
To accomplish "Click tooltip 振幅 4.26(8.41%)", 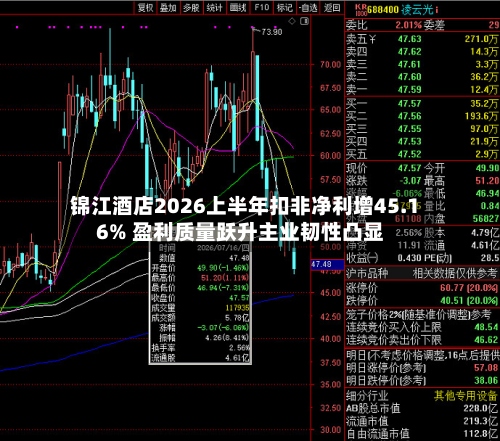I will click(227, 338).
